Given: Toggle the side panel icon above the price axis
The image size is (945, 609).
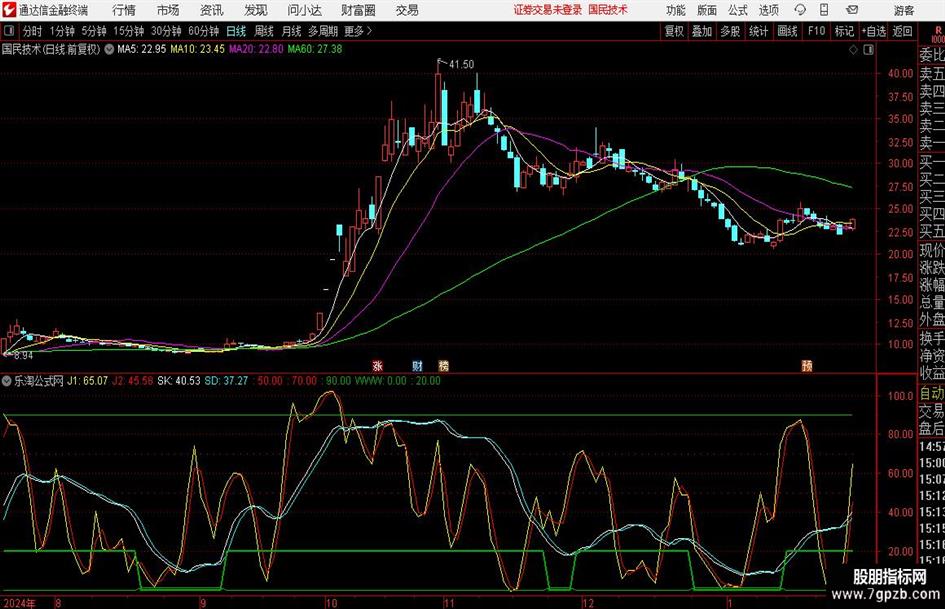Looking at the screenshot, I should 868,50.
